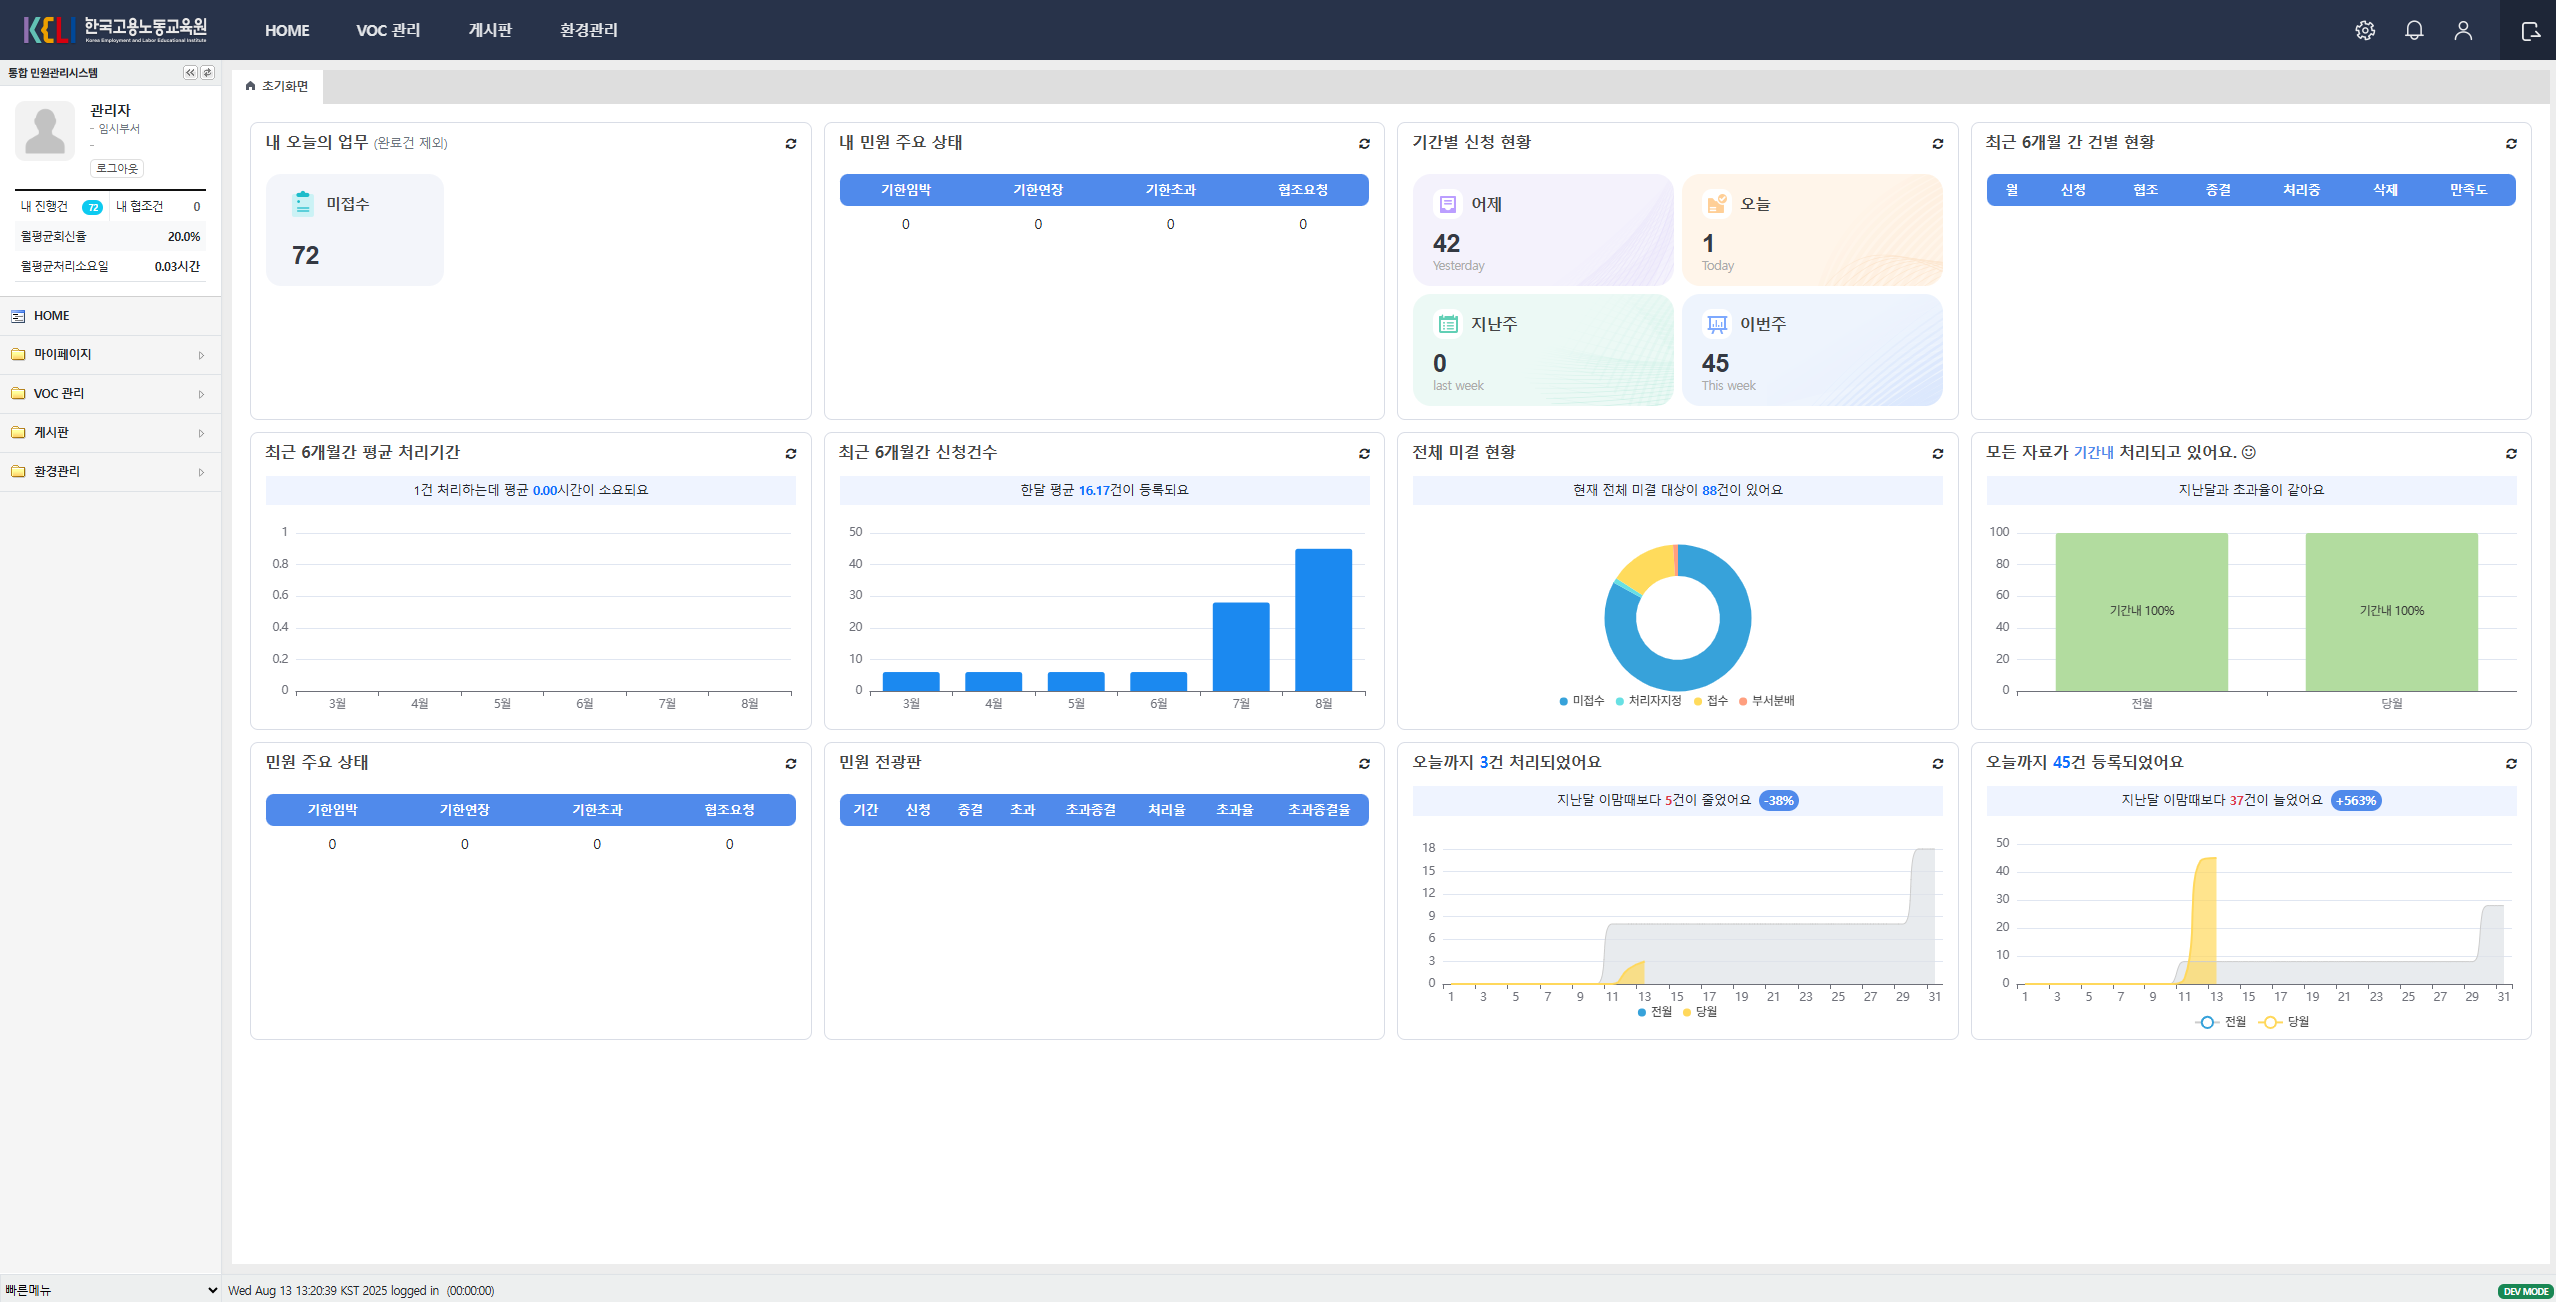
Task: Collapse sidebar with the double-arrow icon
Action: click(x=190, y=73)
